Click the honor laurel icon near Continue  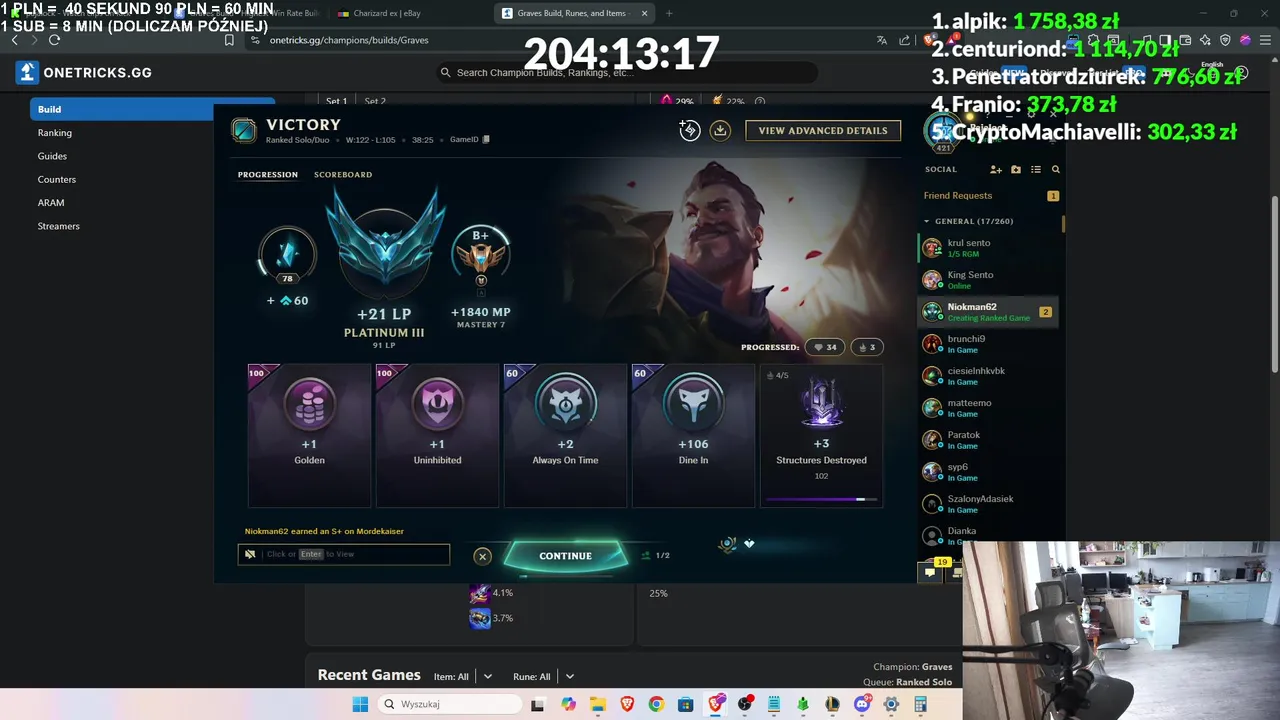point(728,544)
